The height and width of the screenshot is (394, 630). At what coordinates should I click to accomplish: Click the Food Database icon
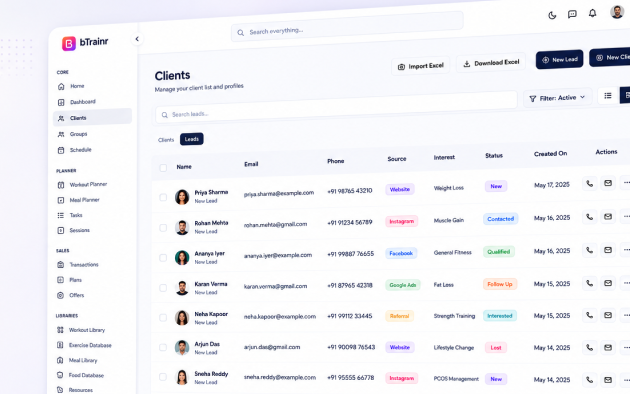[x=60, y=375]
